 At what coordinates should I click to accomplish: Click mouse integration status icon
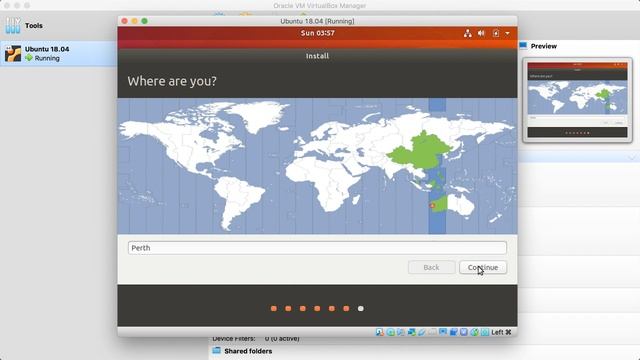(474, 332)
